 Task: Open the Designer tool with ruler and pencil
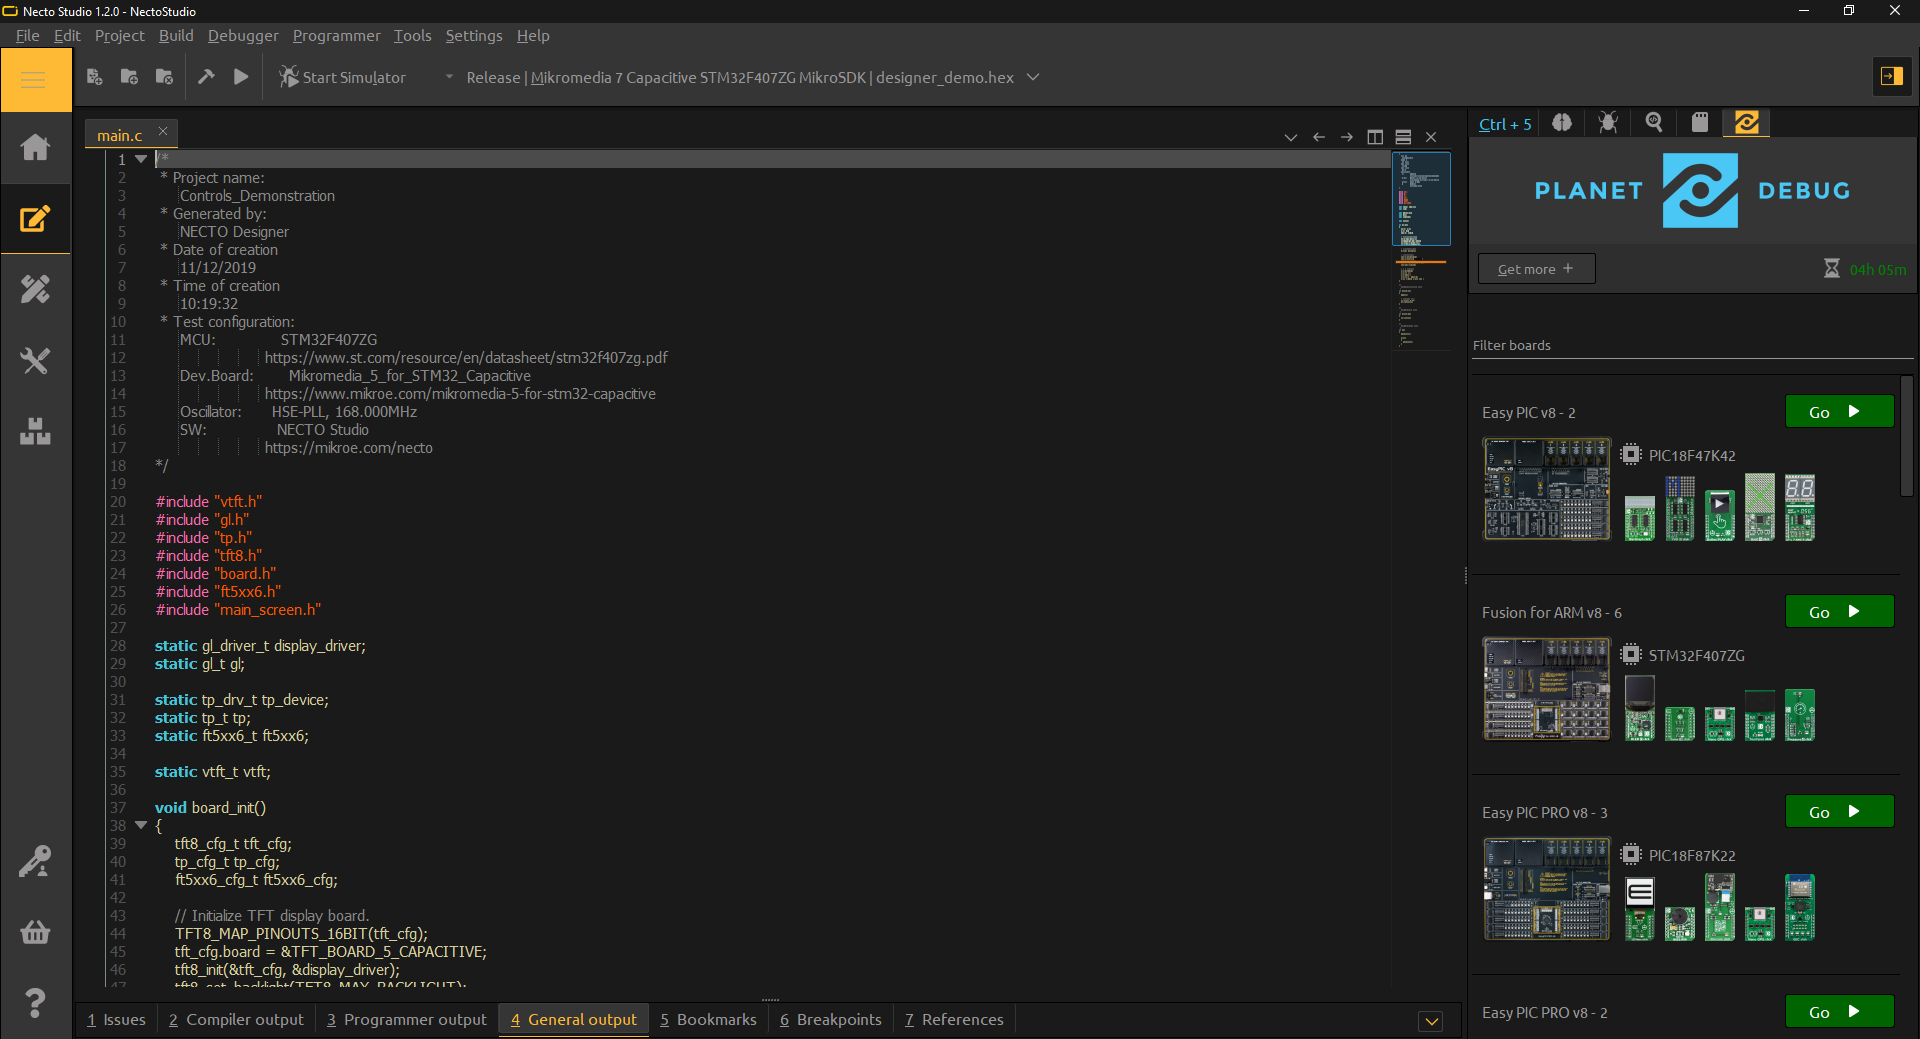[35, 290]
